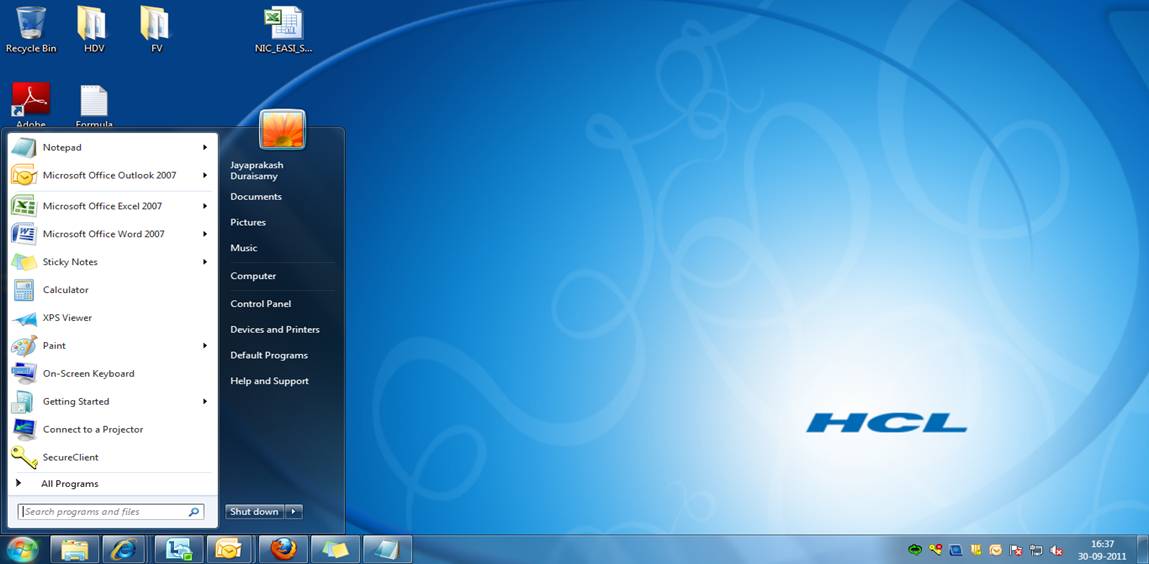1149x564 pixels.
Task: Click the yellow key icon in system tray
Action: [x=936, y=549]
